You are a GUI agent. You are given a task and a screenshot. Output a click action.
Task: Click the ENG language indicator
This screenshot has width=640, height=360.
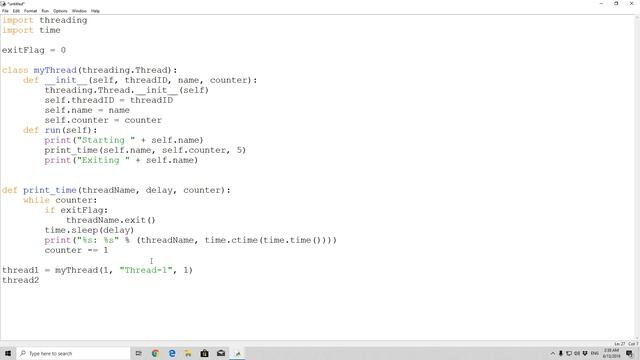pyautogui.click(x=595, y=353)
